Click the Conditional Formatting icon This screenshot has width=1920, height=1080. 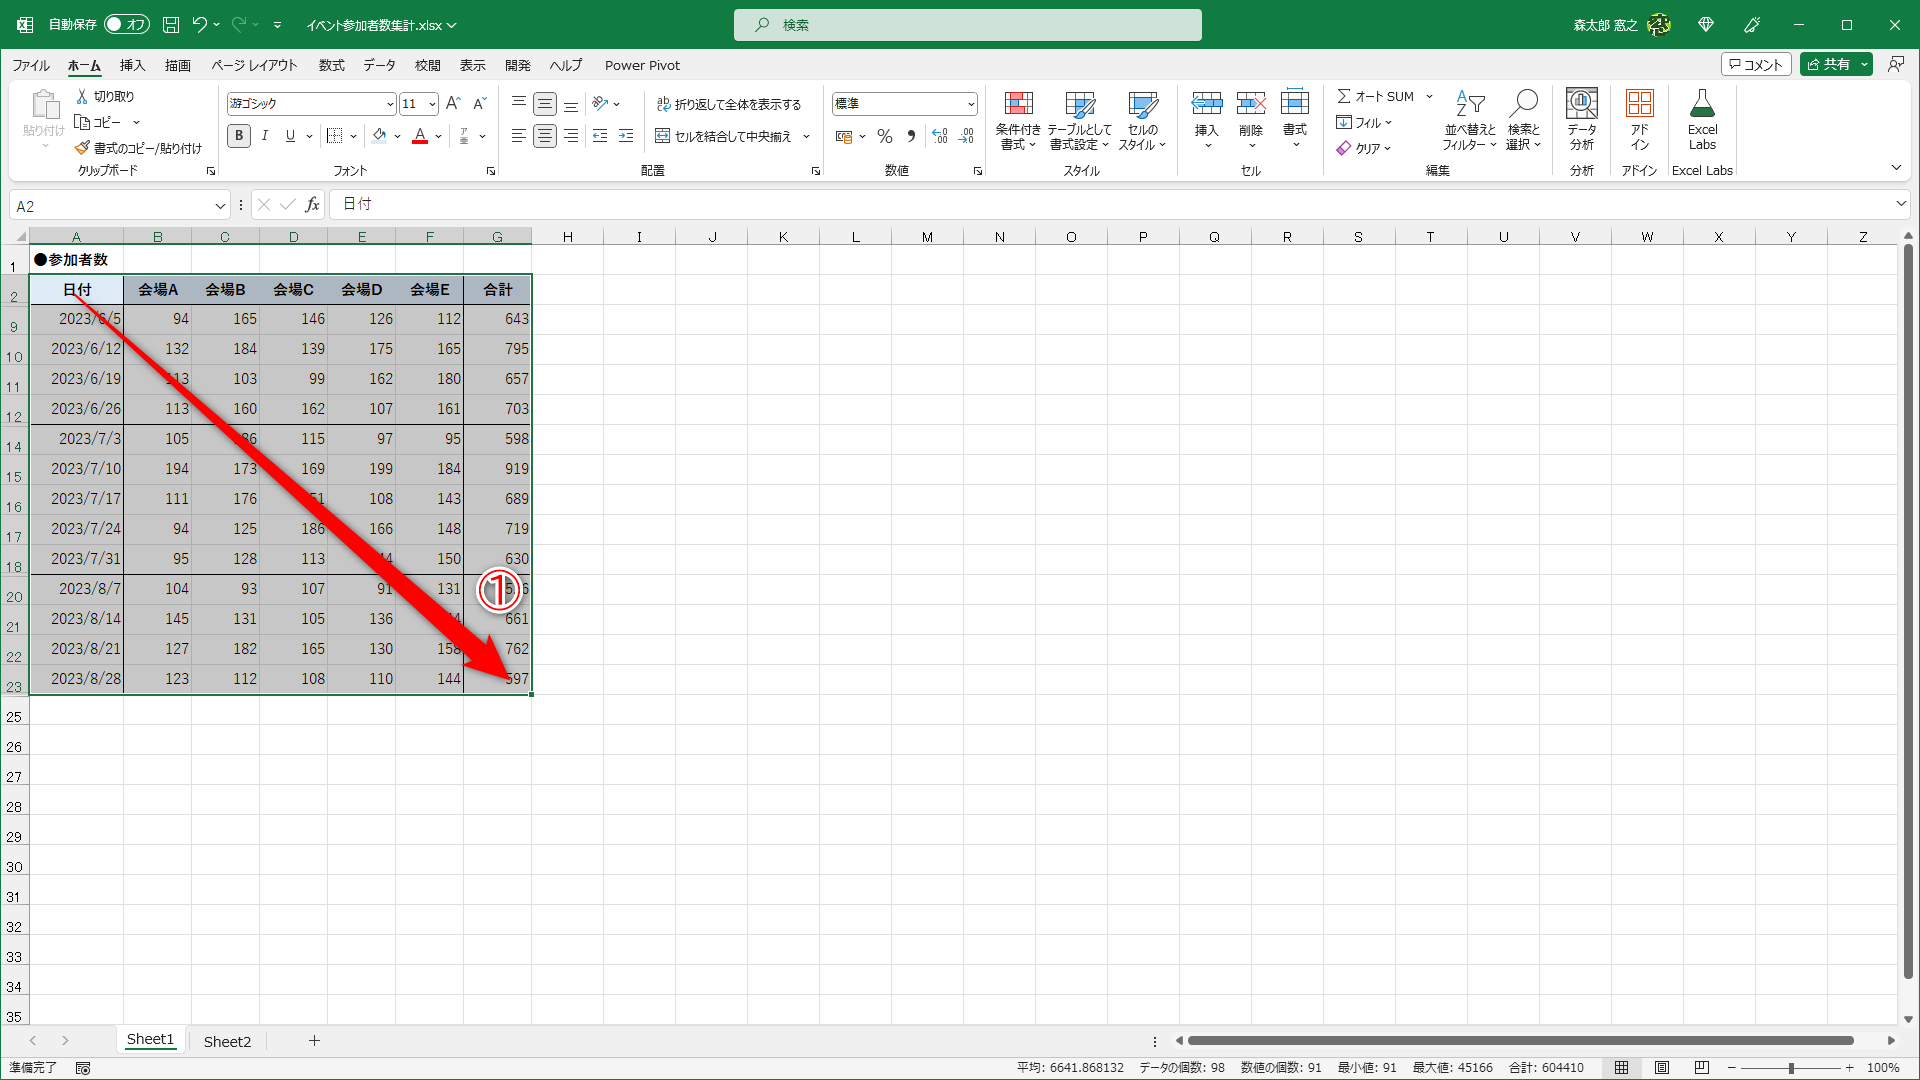pyautogui.click(x=1018, y=105)
